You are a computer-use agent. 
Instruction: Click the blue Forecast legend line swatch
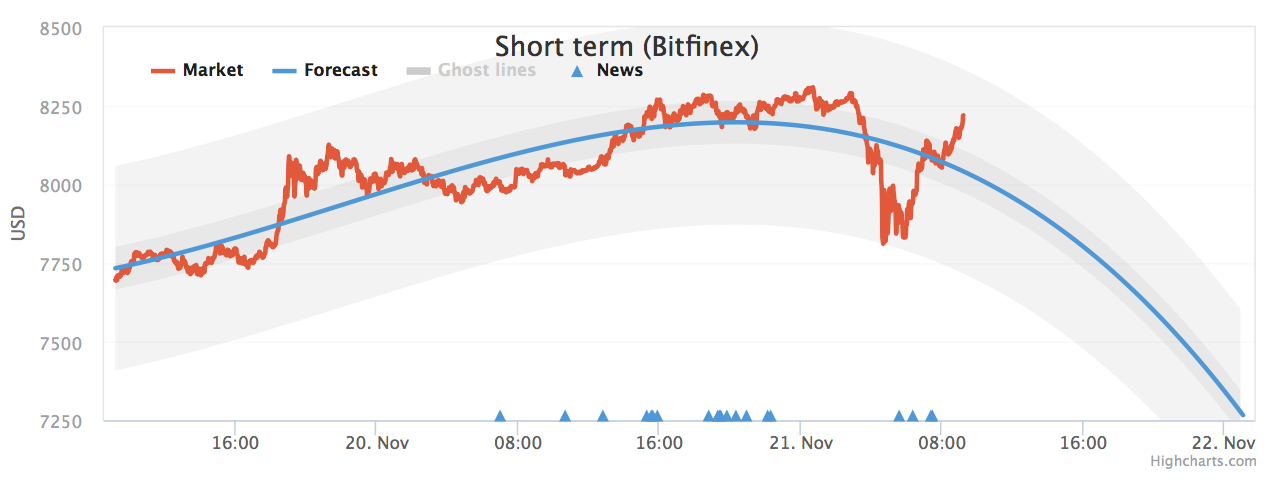(285, 71)
